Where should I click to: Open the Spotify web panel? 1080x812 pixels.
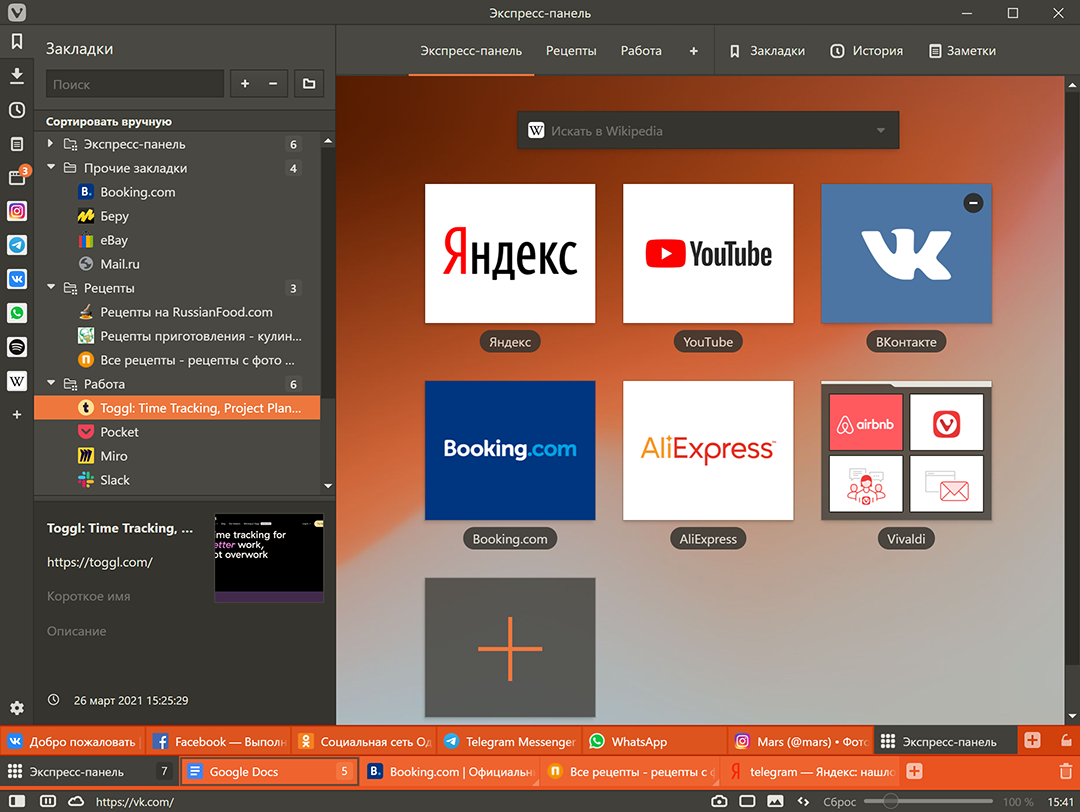click(x=17, y=346)
